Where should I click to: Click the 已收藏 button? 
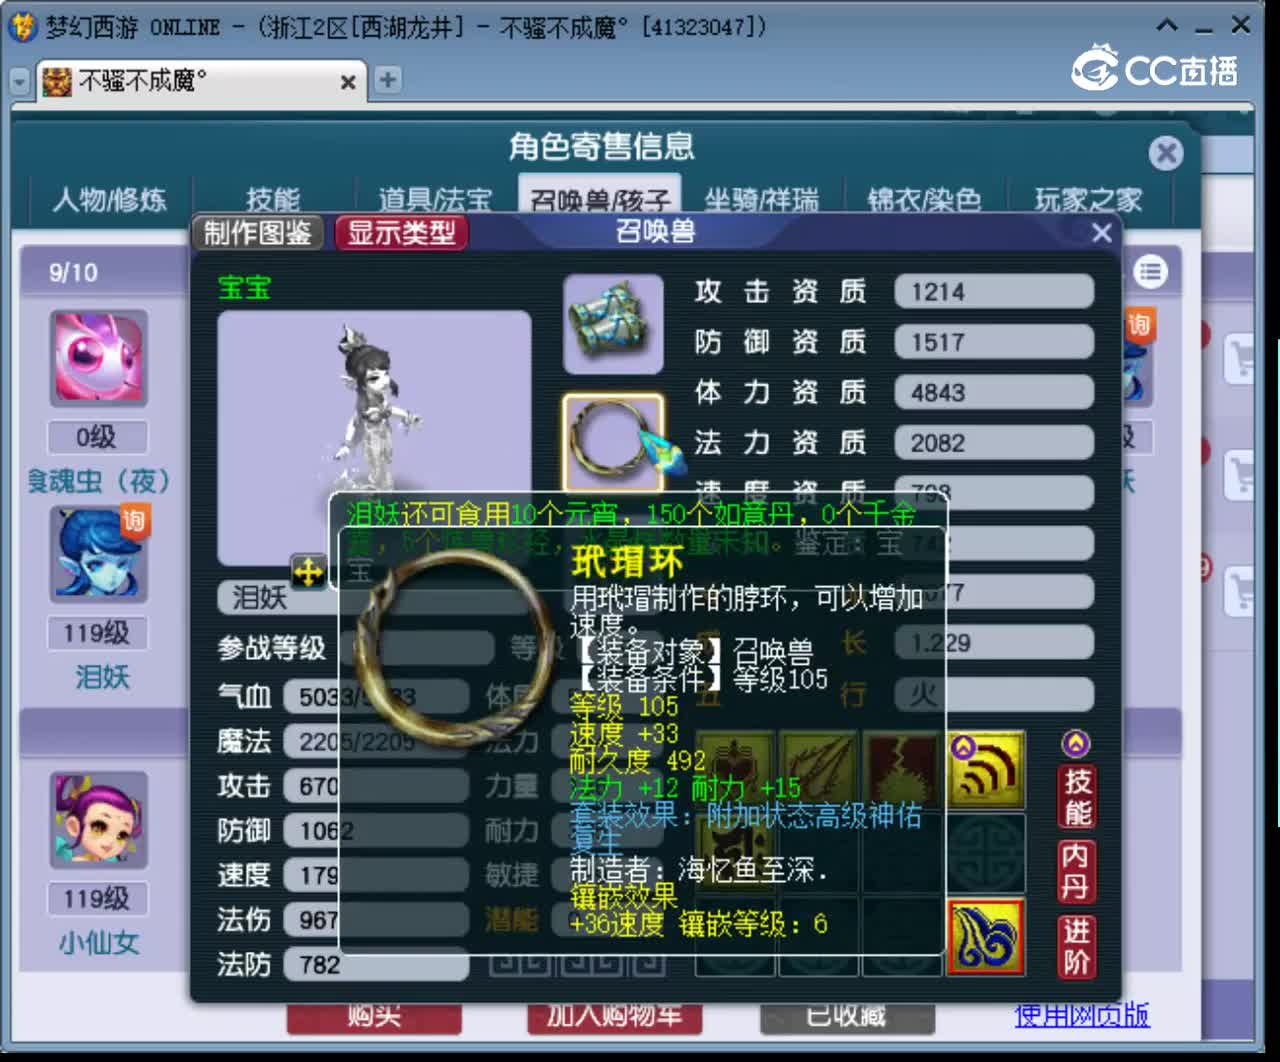point(847,1016)
